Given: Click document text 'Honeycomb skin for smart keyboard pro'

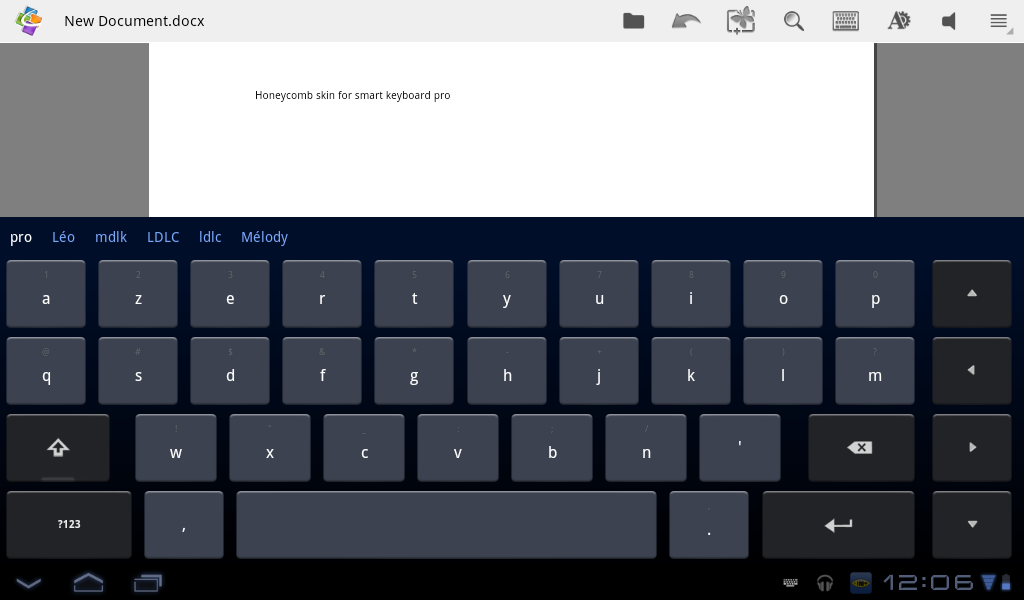Looking at the screenshot, I should click(353, 95).
